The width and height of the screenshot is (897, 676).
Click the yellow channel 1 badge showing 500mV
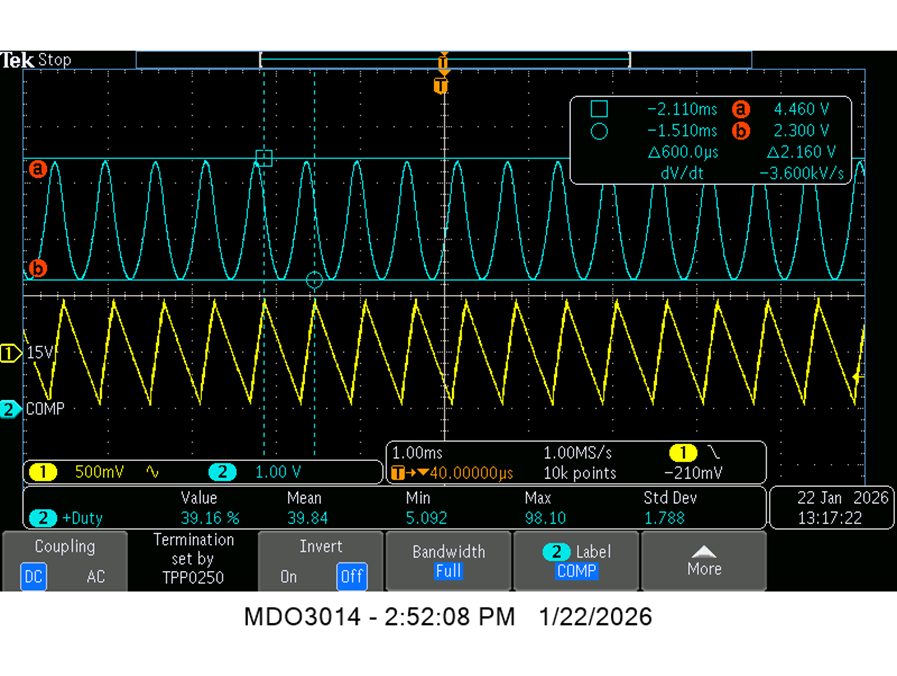(43, 472)
